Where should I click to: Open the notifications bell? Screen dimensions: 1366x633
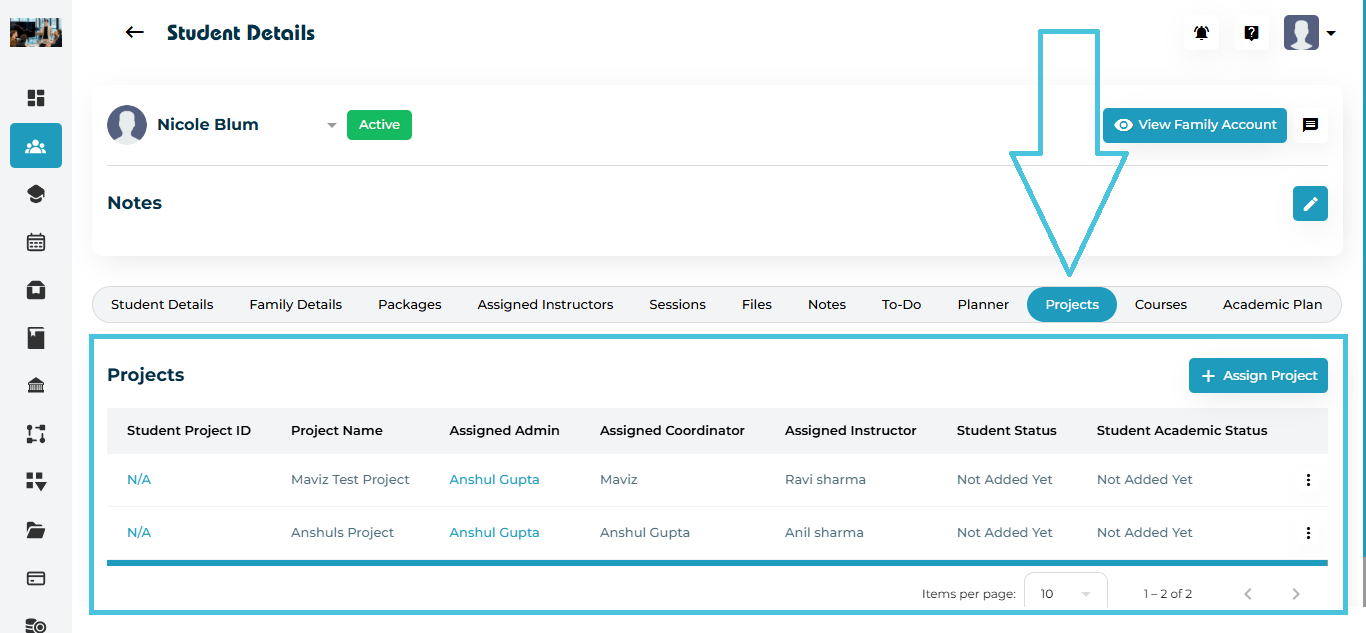click(x=1201, y=33)
